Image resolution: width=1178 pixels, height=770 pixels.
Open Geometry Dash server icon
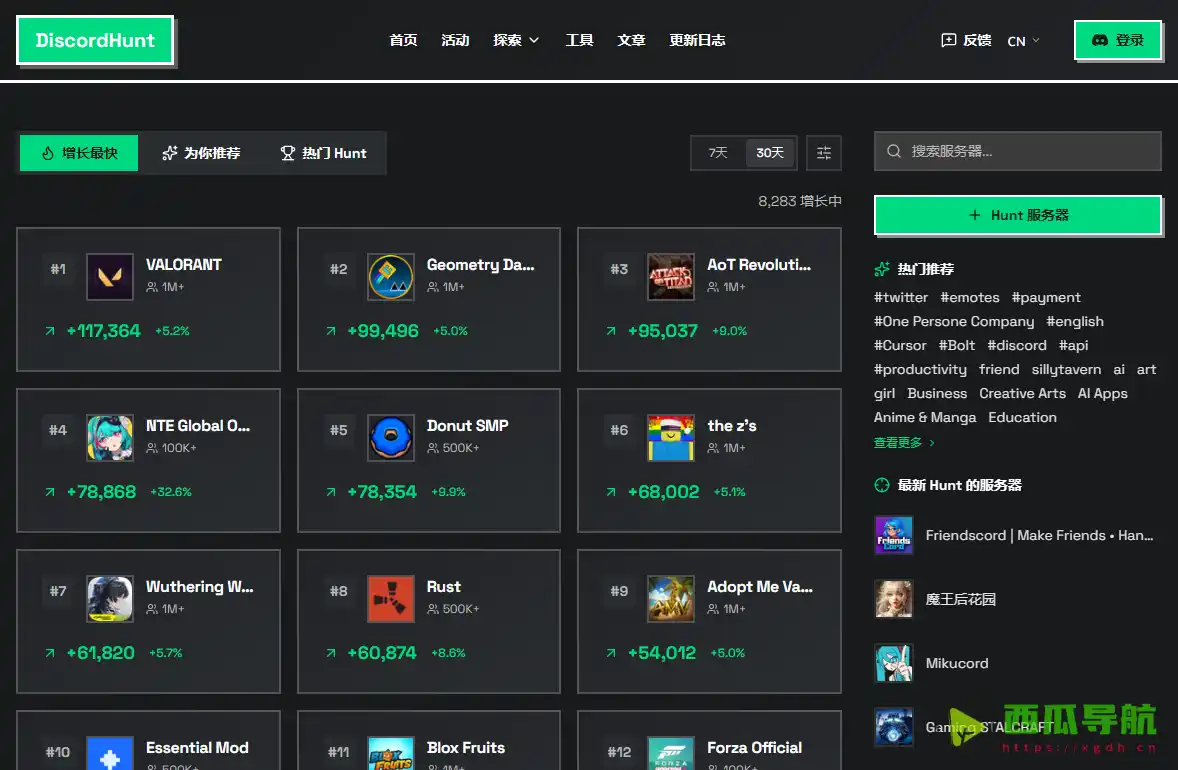(391, 276)
